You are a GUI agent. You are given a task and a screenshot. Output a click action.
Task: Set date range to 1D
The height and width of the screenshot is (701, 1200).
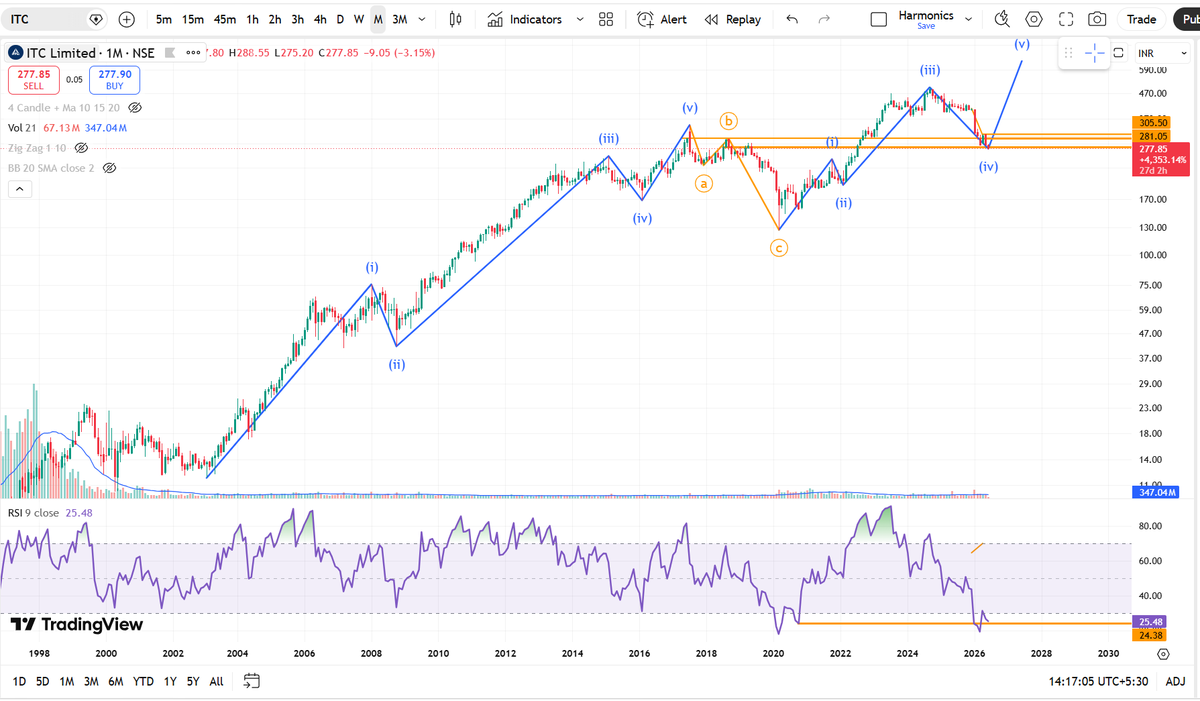pos(19,681)
